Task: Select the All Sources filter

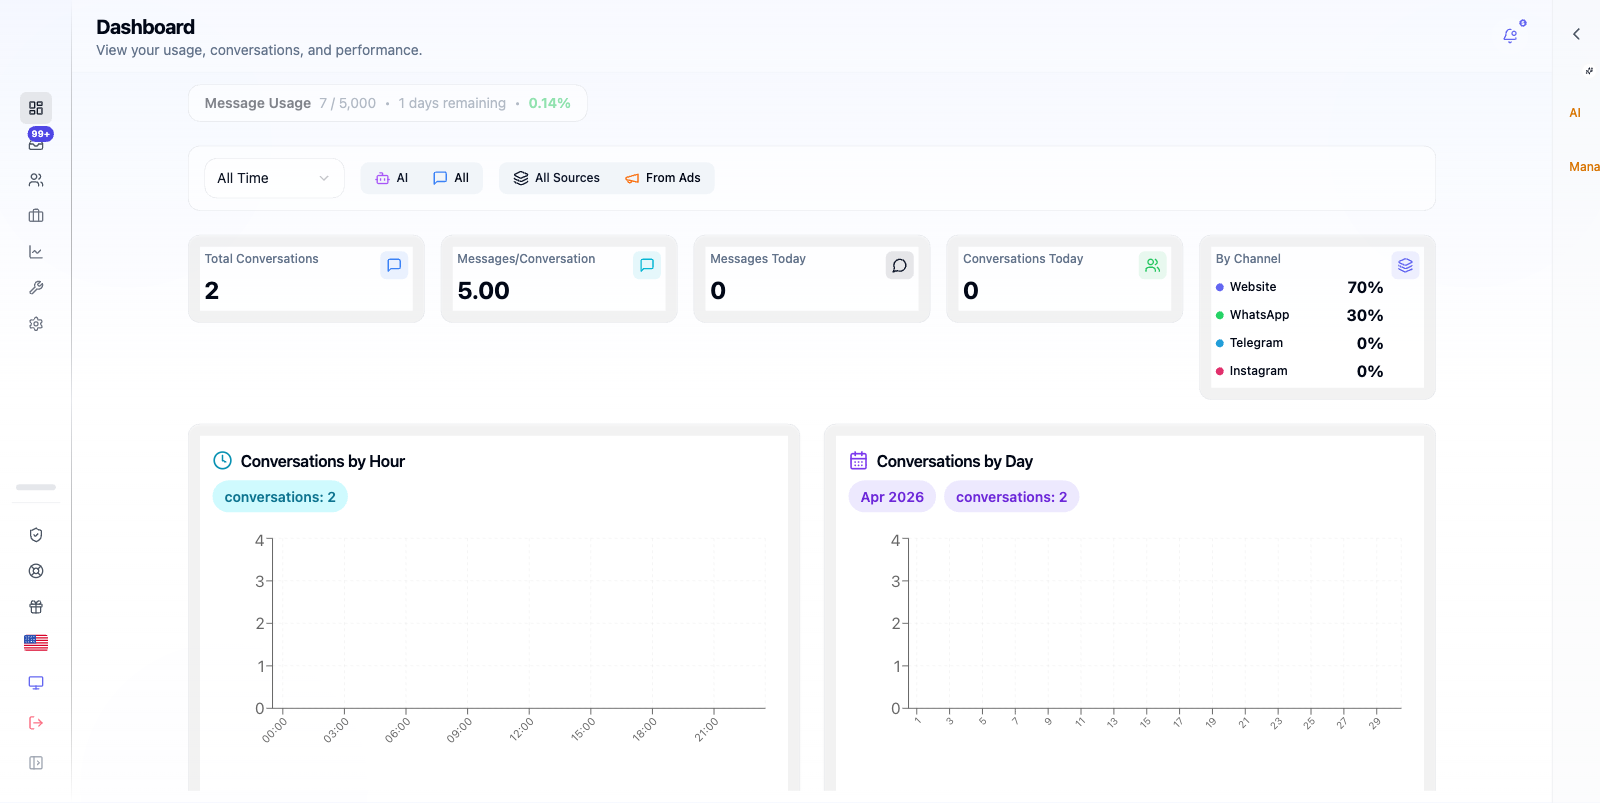Action: [557, 178]
